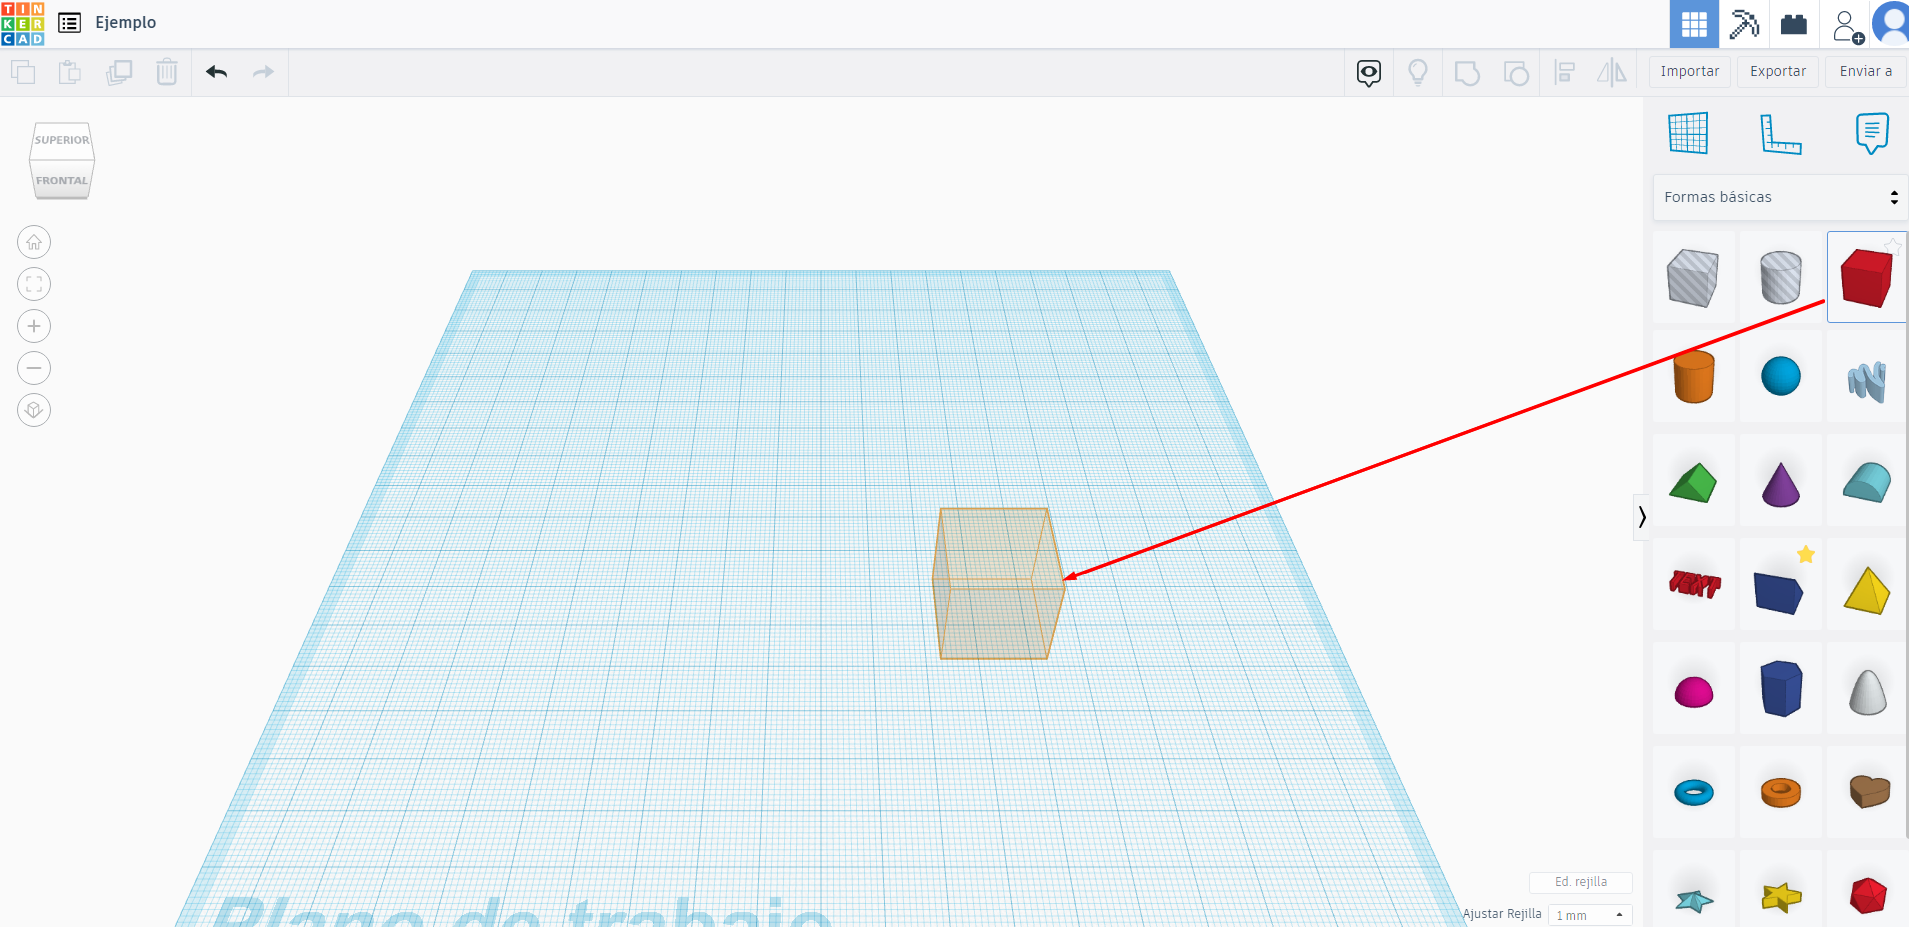Screen dimensions: 1909x927
Task: Select the blue Sphere shape
Action: coord(1780,377)
